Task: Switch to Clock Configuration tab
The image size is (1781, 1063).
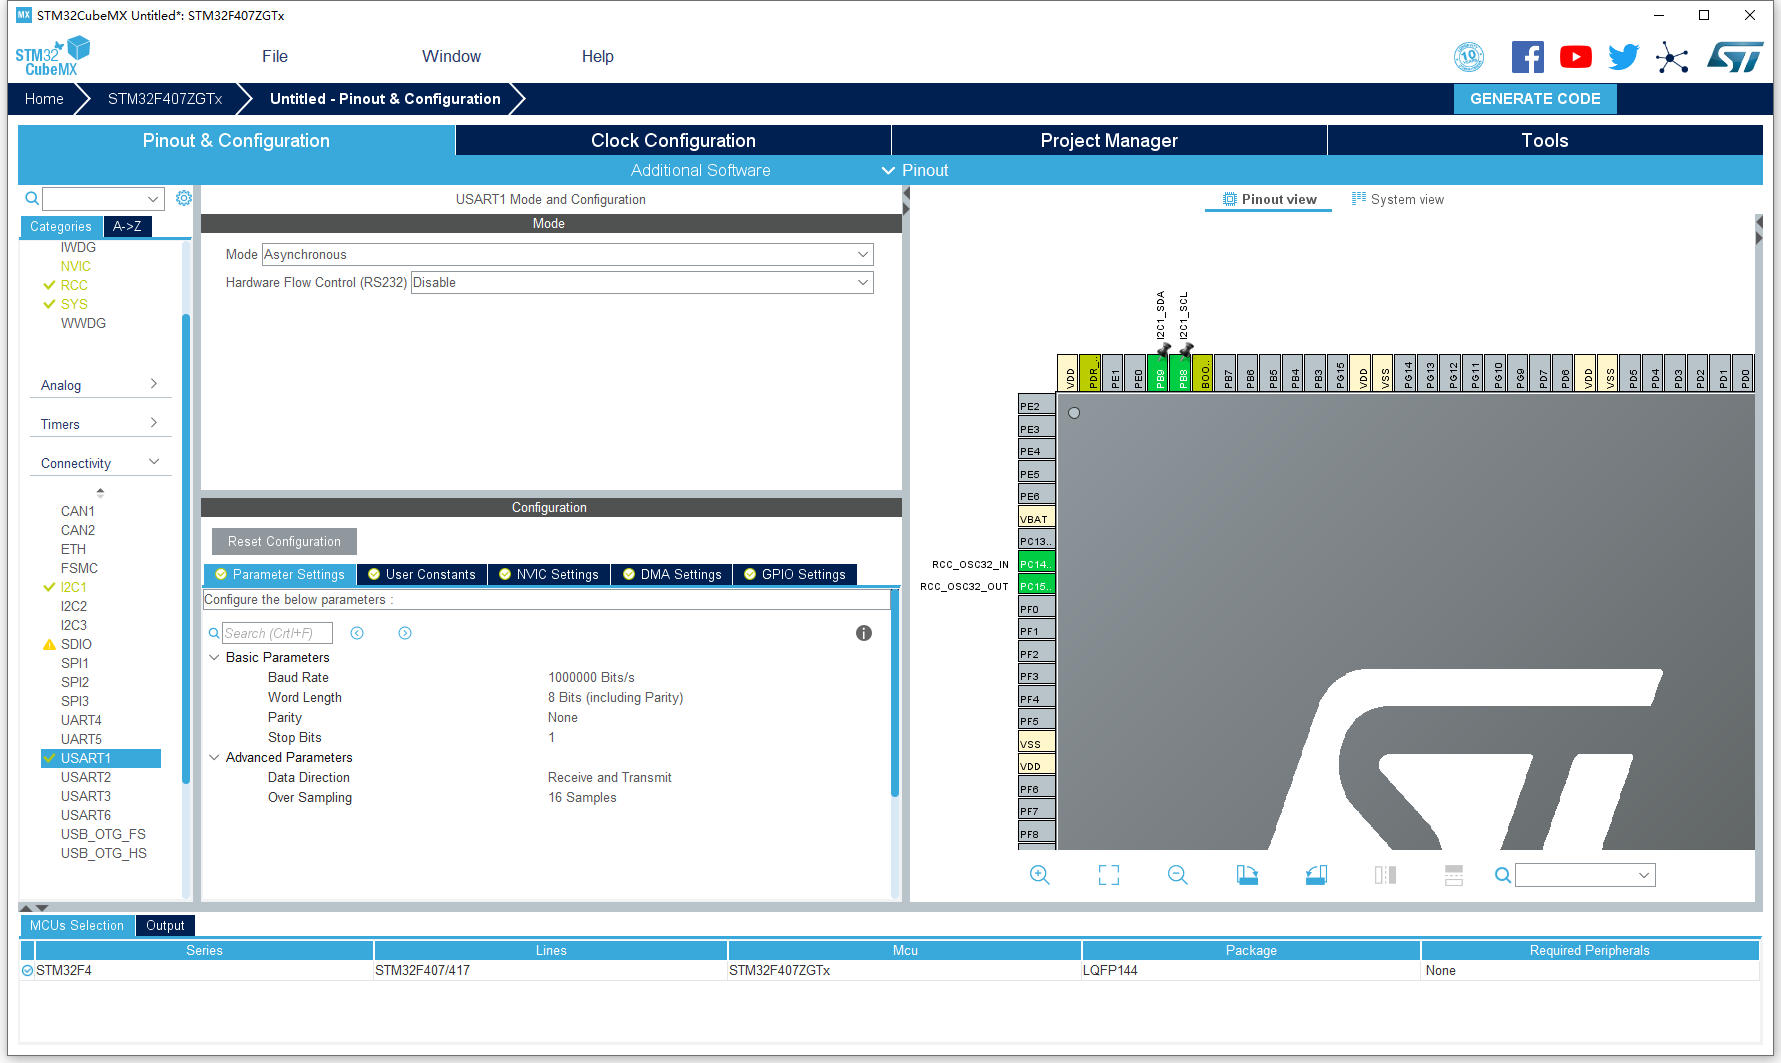Action: click(x=673, y=140)
